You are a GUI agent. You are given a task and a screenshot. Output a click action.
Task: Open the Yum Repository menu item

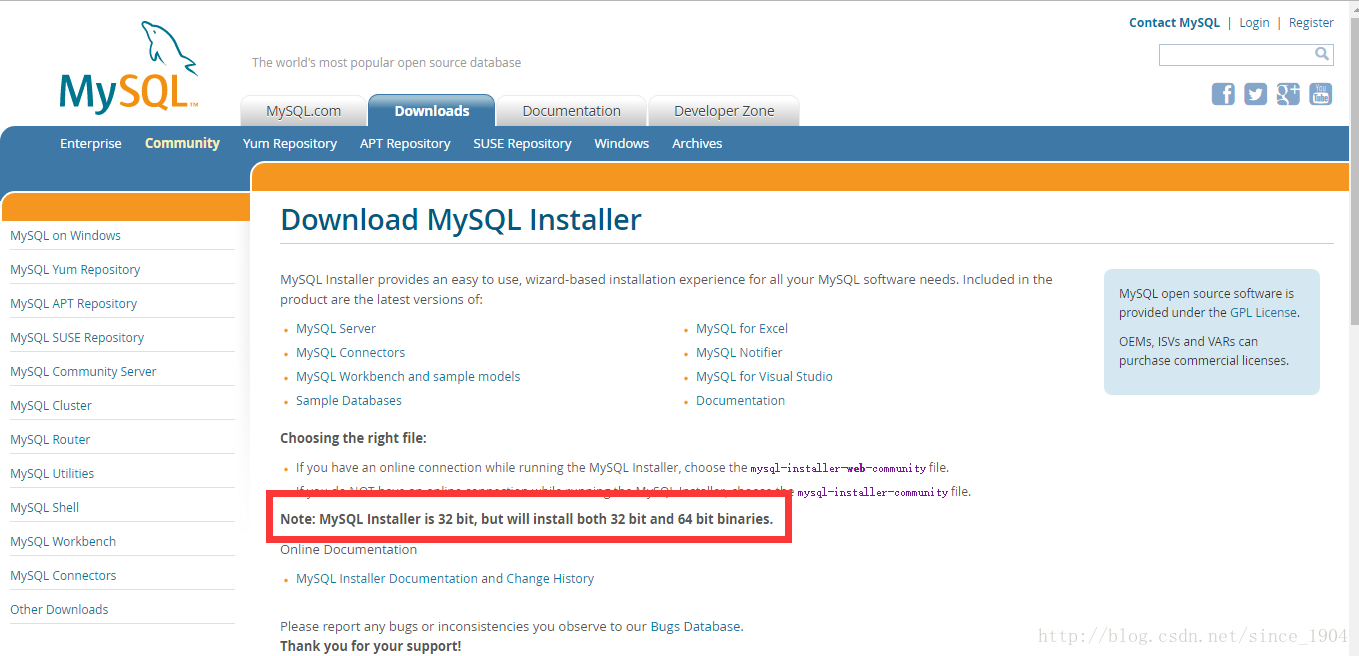(x=290, y=144)
